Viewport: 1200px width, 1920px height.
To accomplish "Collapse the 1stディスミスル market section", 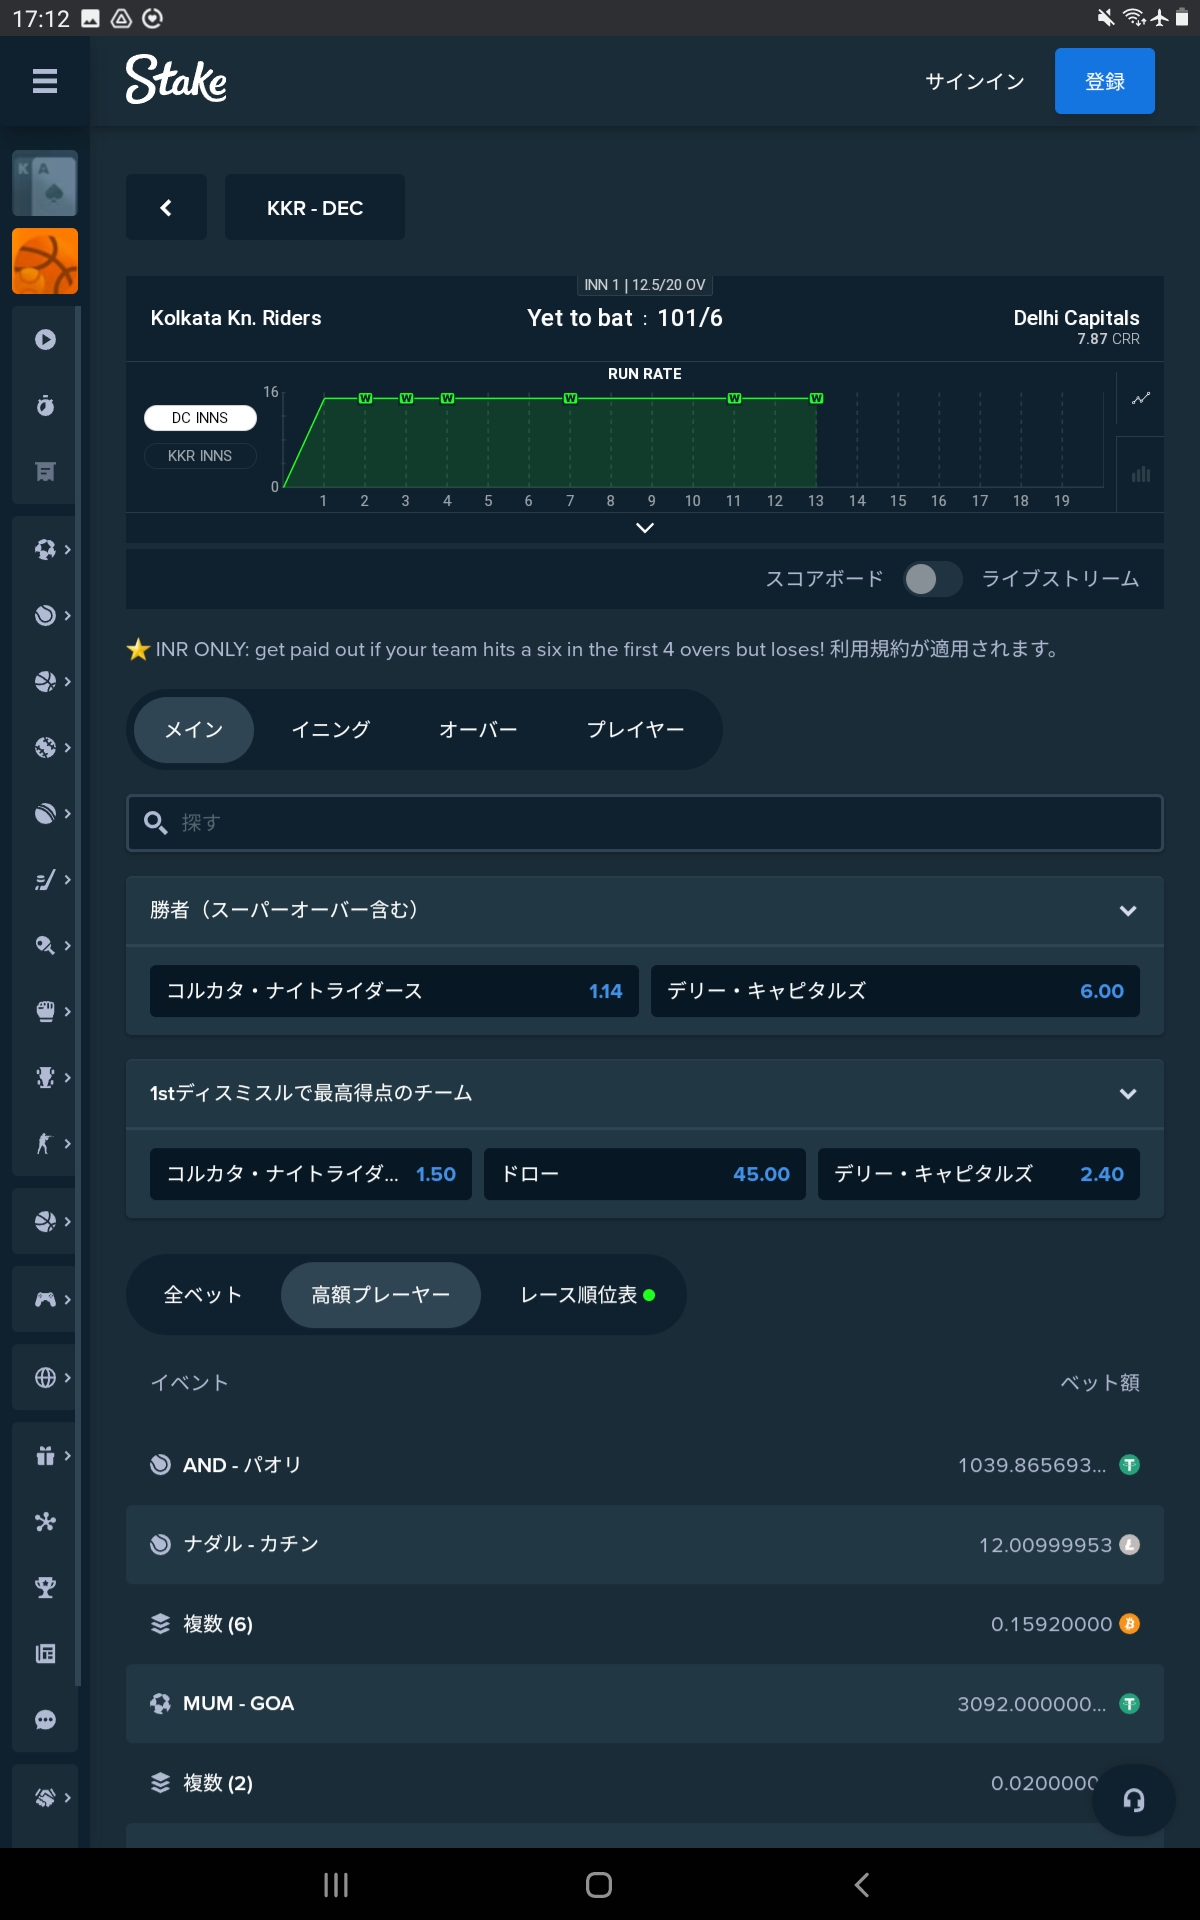I will [1127, 1094].
